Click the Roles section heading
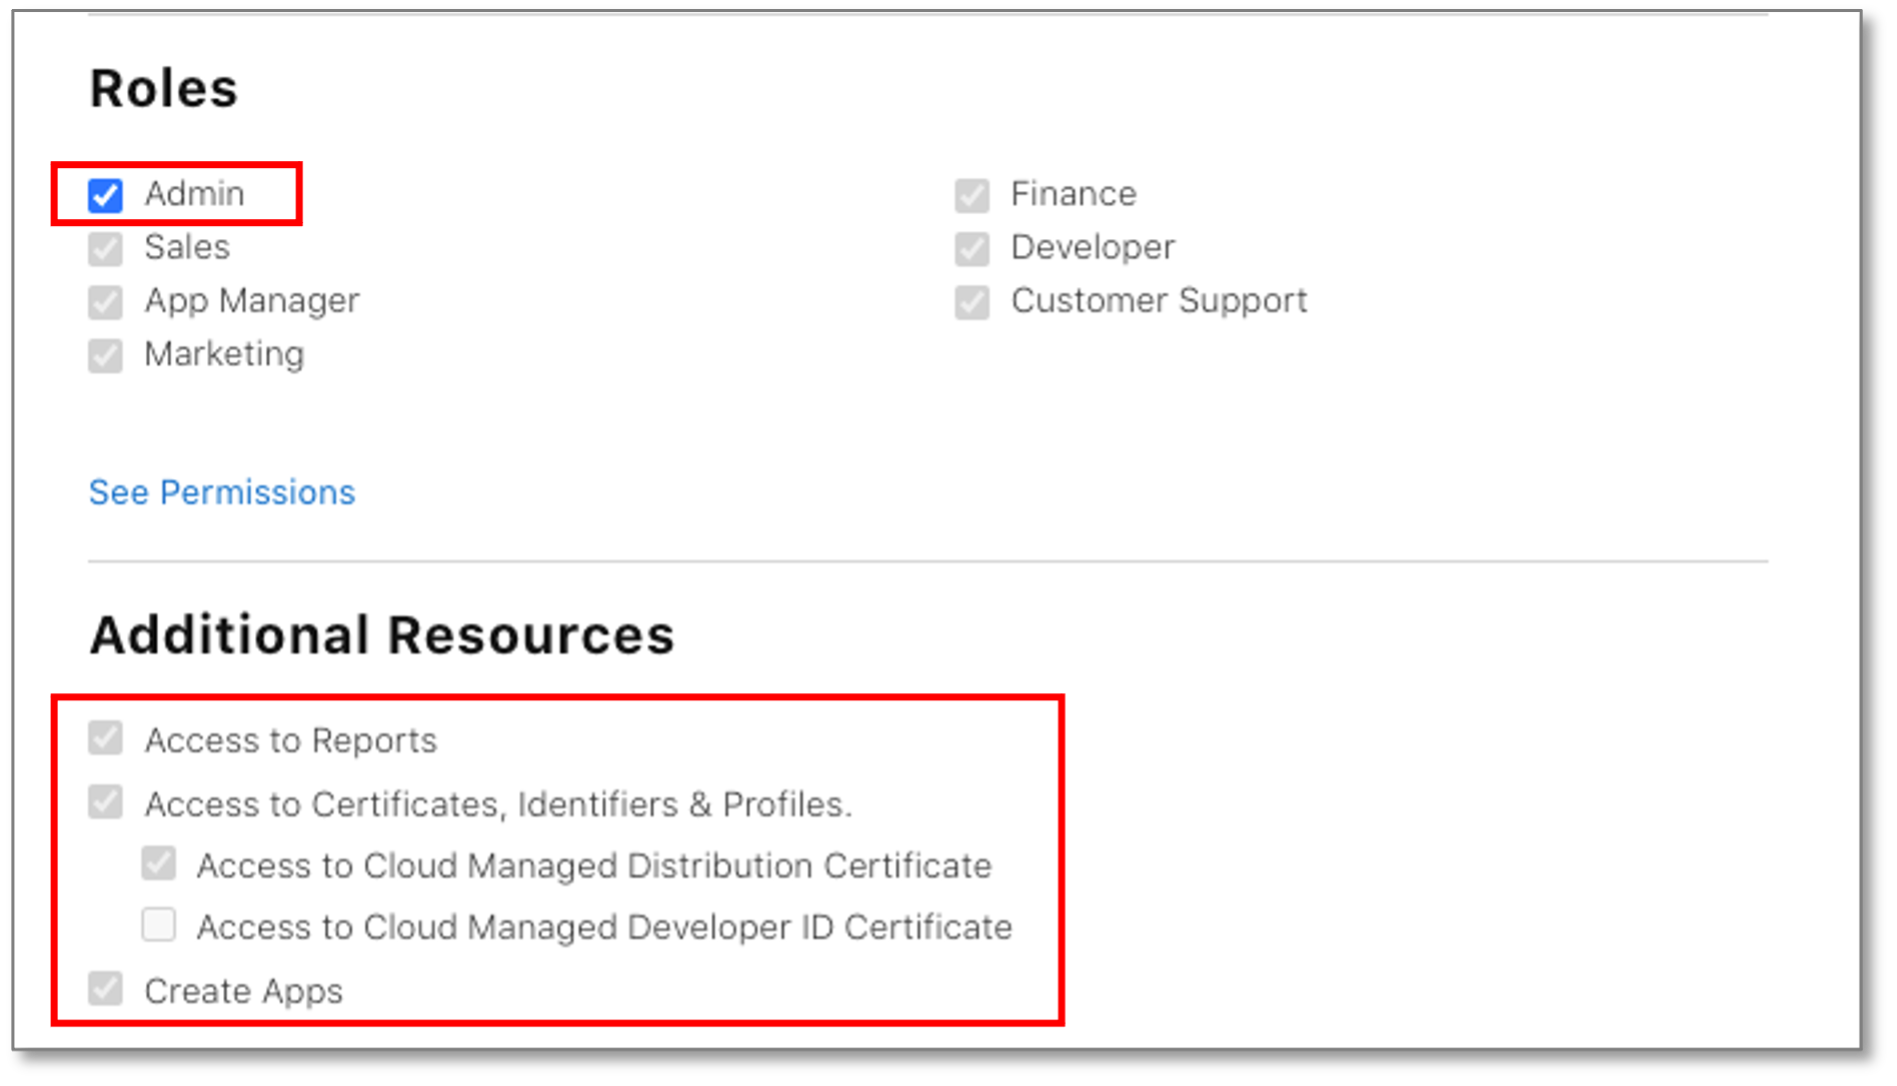 coord(164,88)
